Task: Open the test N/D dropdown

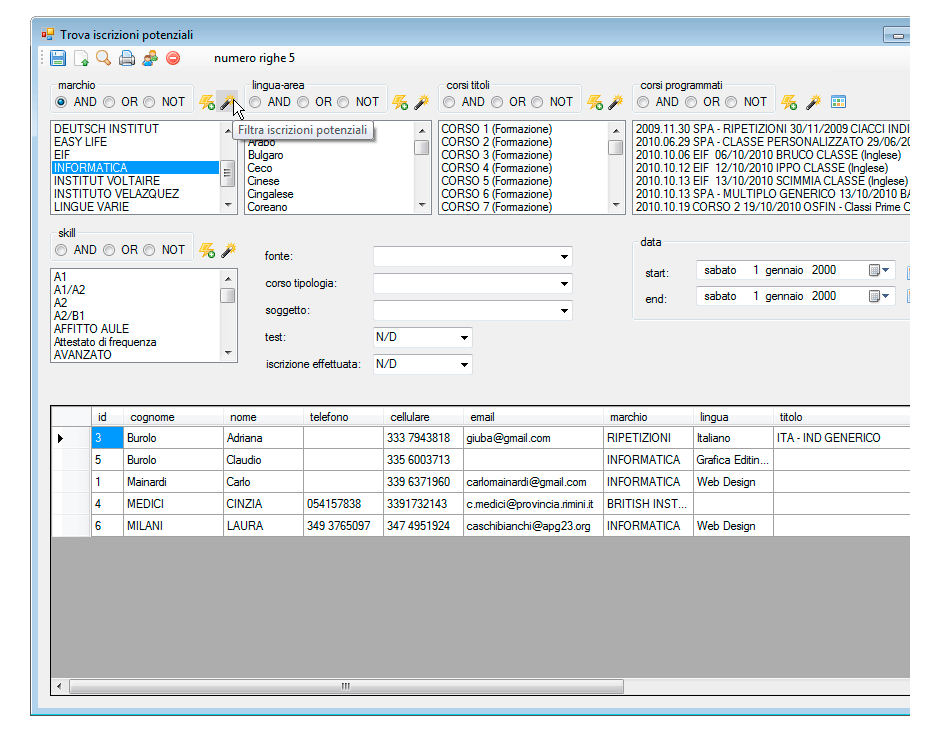Action: (x=464, y=338)
